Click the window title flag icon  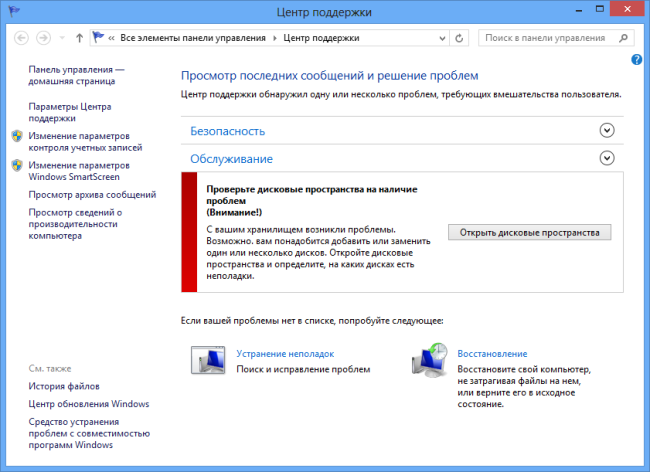[x=13, y=10]
